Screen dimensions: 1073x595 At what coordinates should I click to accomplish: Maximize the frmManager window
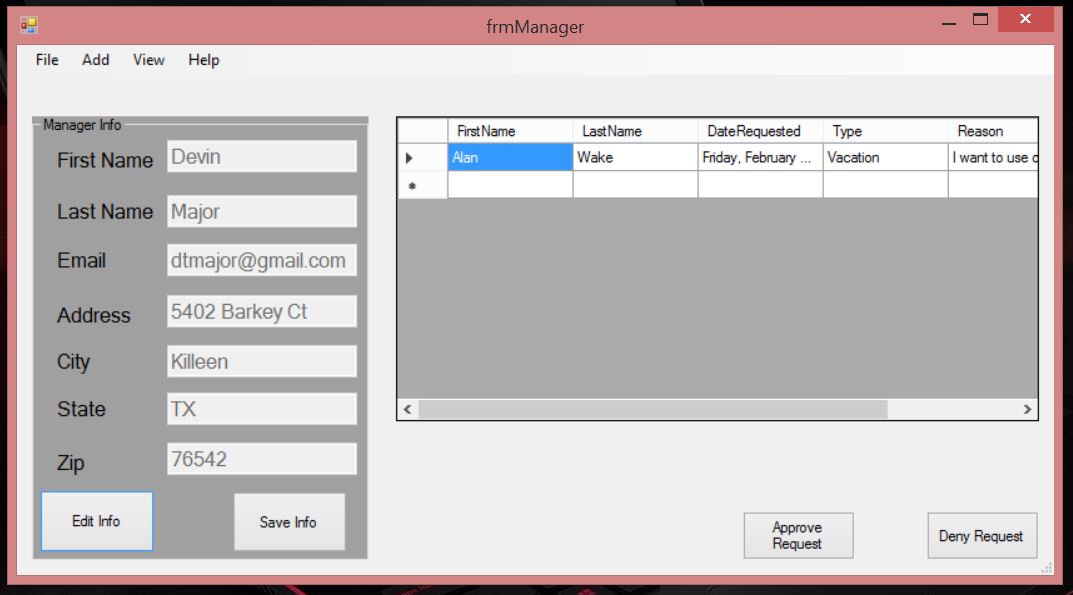point(980,20)
